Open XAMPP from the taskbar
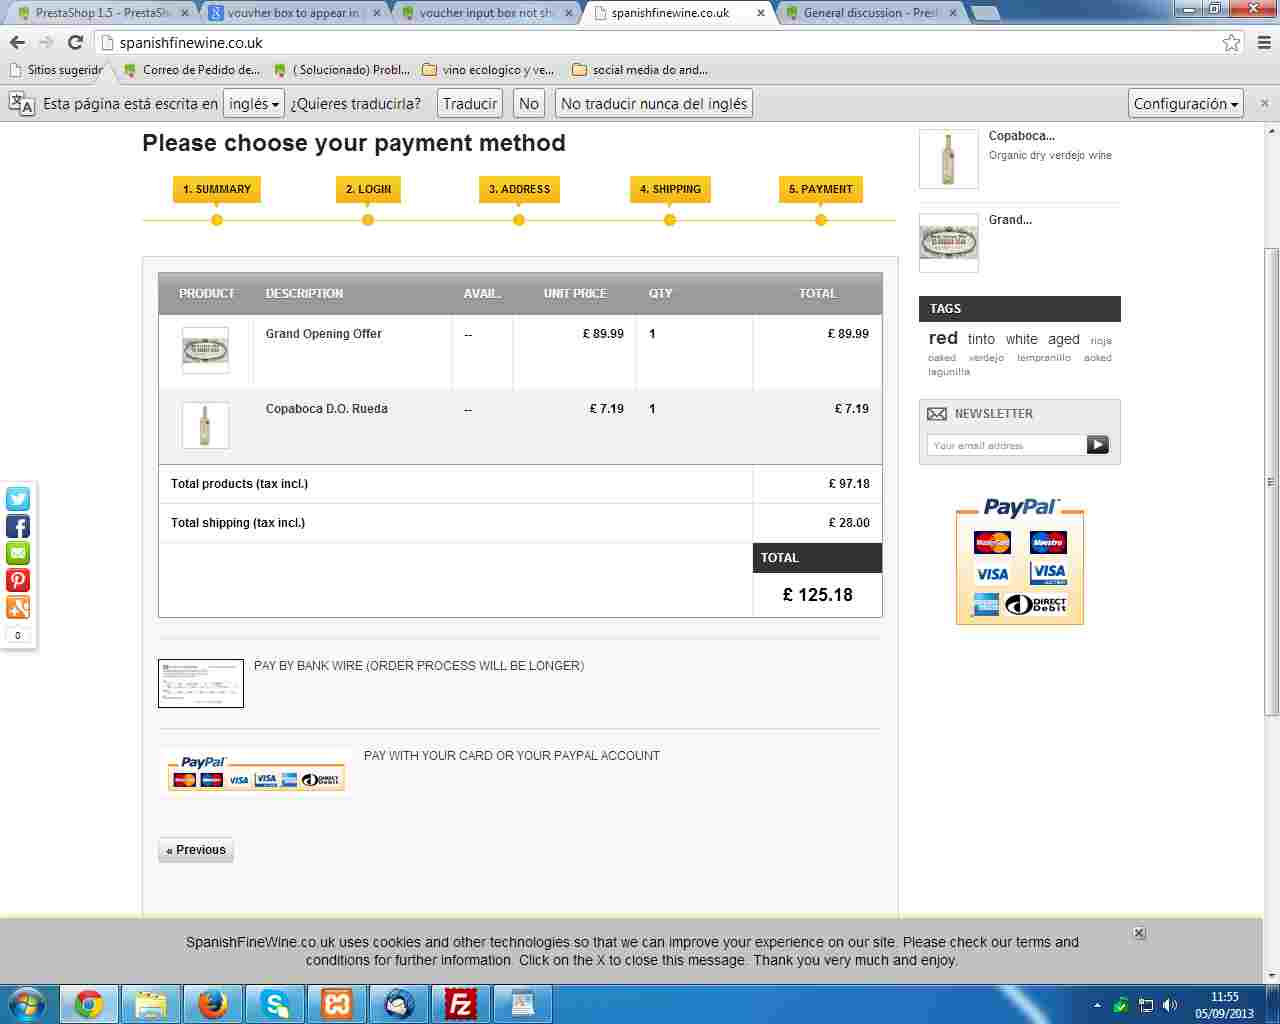The width and height of the screenshot is (1280, 1024). (337, 1004)
